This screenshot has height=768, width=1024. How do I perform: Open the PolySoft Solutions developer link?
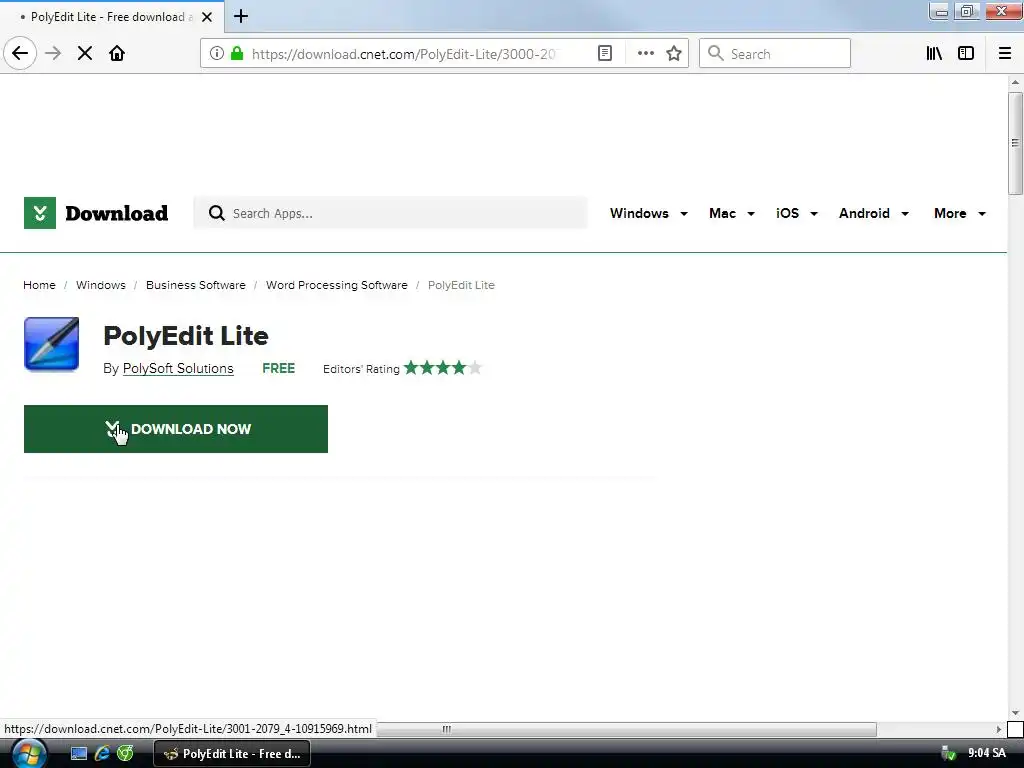pyautogui.click(x=178, y=368)
